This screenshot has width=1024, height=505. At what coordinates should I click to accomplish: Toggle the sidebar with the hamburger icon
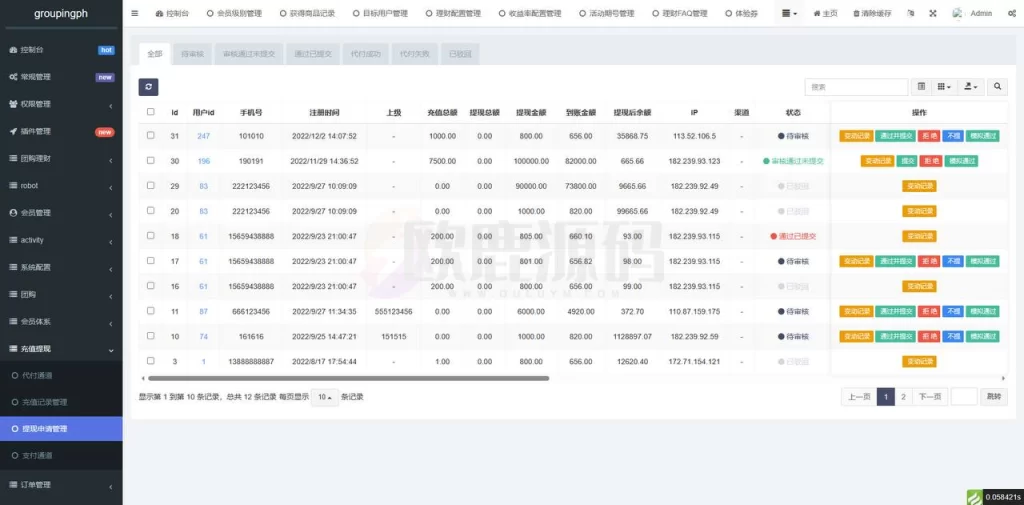point(135,13)
